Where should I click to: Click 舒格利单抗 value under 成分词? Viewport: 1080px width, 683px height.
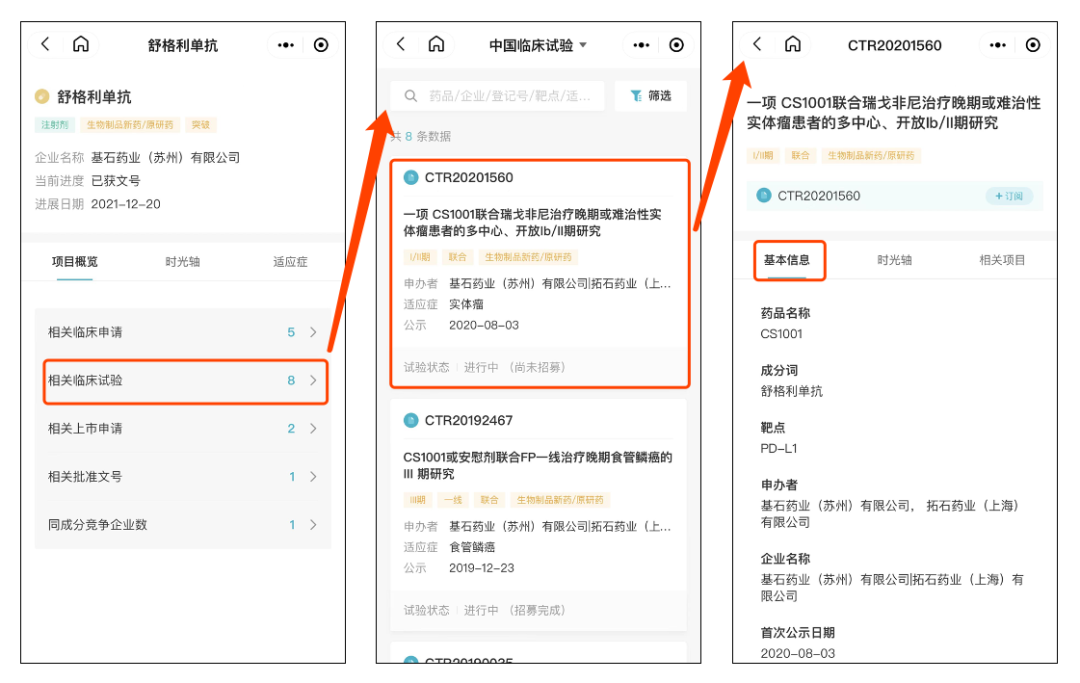click(791, 391)
